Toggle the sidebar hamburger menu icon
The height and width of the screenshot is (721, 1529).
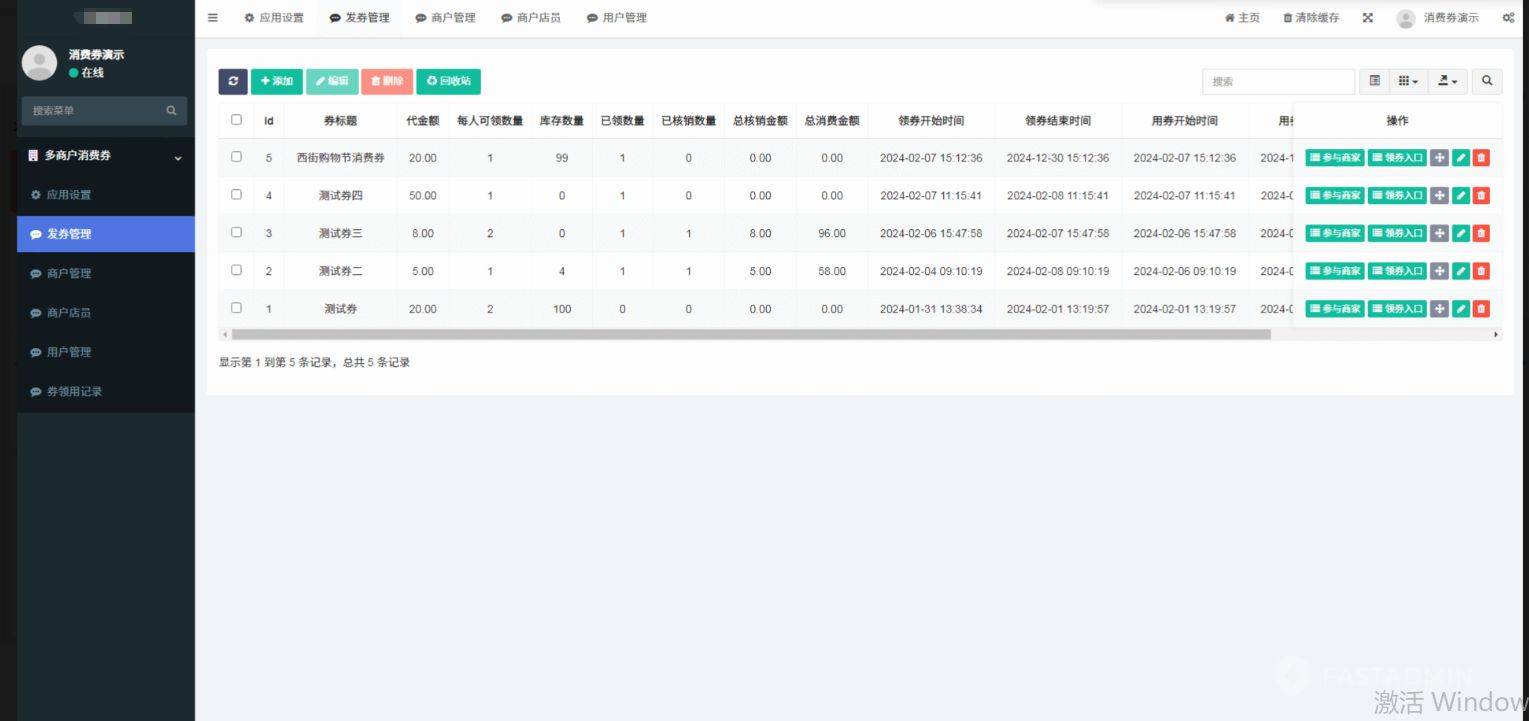click(x=213, y=18)
